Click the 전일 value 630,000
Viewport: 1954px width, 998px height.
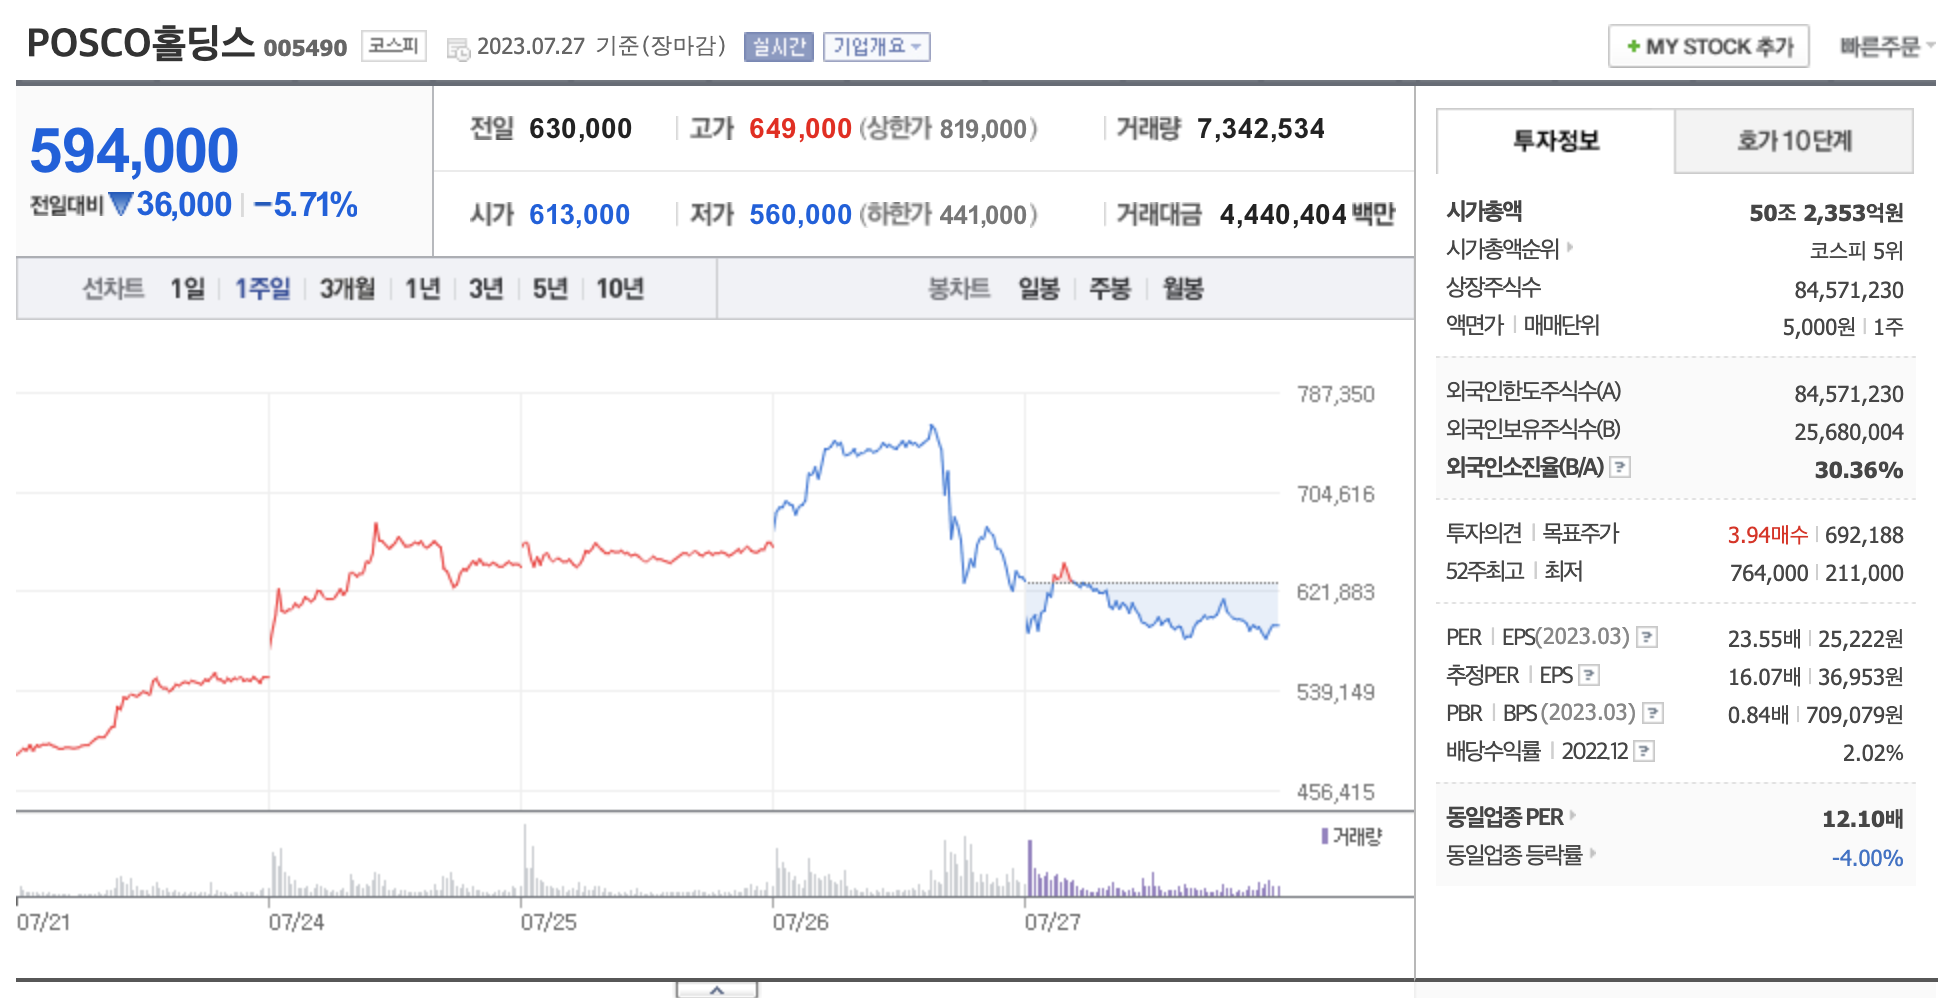pyautogui.click(x=580, y=129)
